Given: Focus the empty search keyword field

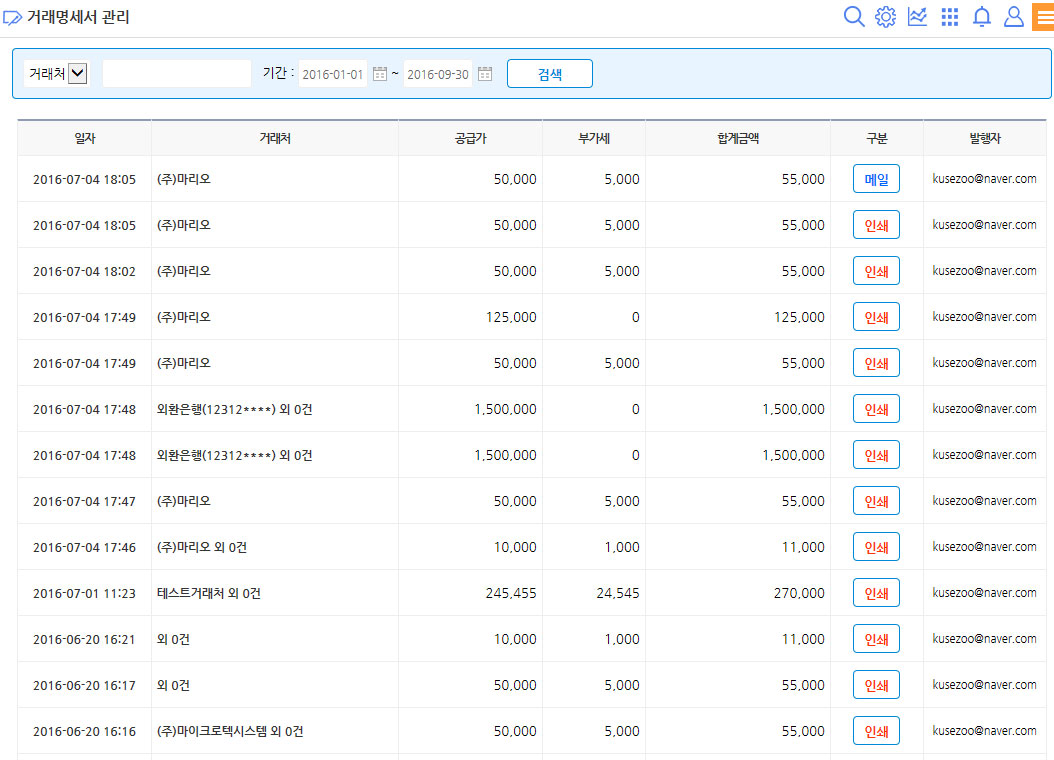Looking at the screenshot, I should [x=177, y=73].
